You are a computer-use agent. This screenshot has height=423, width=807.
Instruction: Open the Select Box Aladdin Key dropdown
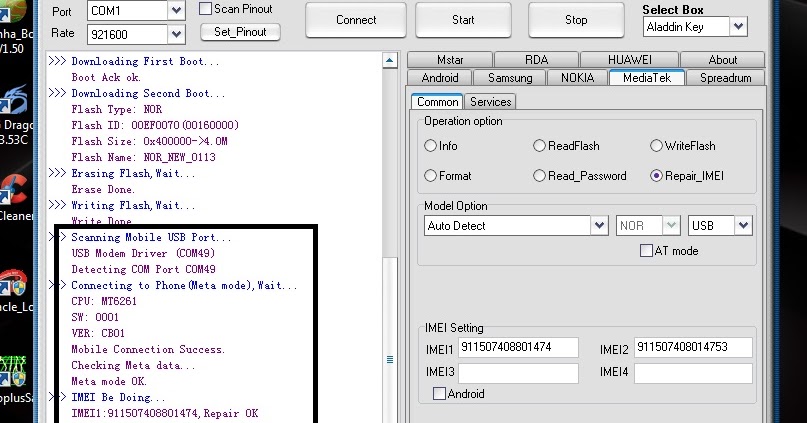click(x=738, y=27)
